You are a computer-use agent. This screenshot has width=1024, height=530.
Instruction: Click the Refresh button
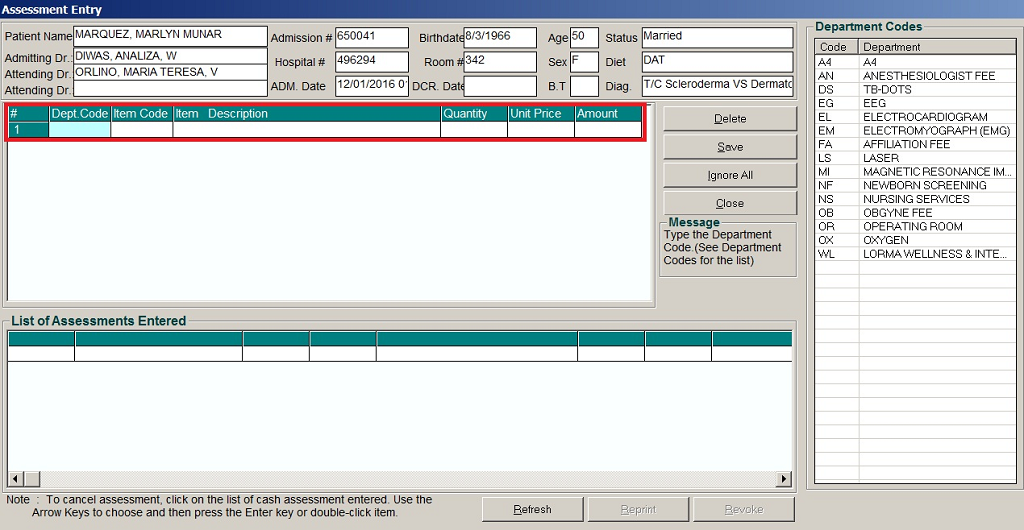pyautogui.click(x=532, y=509)
